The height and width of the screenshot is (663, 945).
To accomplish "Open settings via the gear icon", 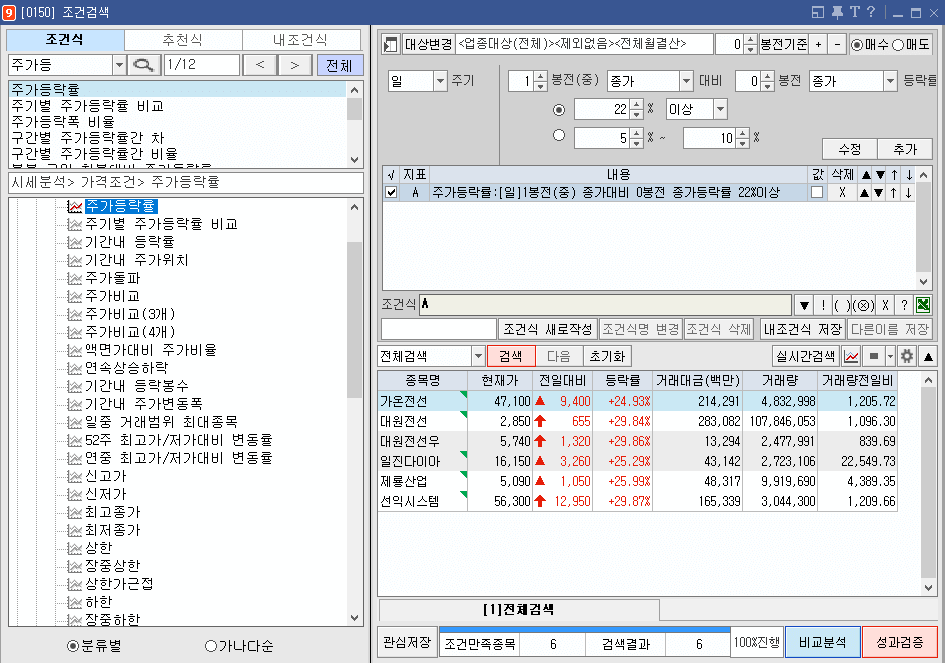I will pos(906,356).
